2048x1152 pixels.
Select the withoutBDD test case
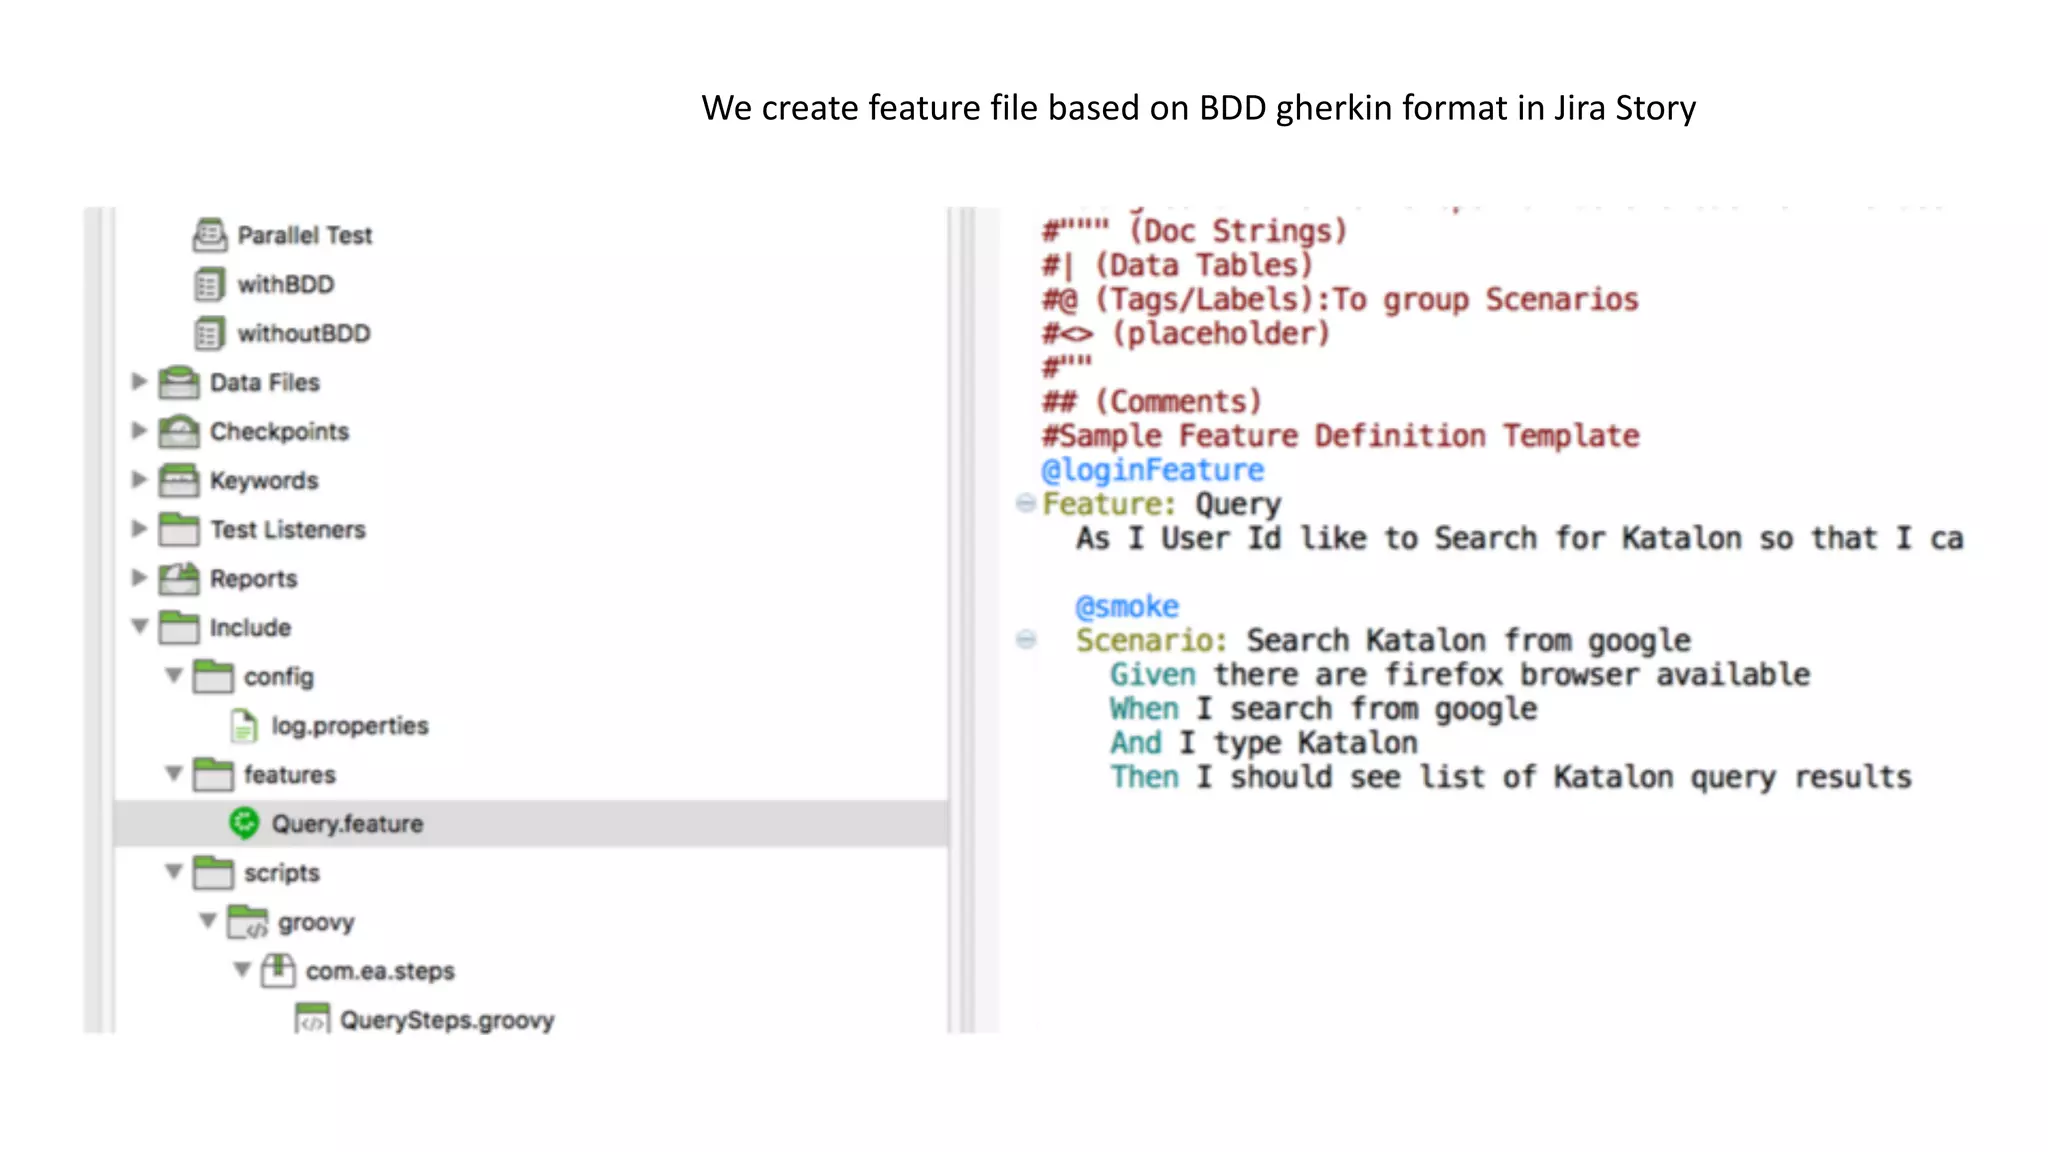click(x=304, y=333)
